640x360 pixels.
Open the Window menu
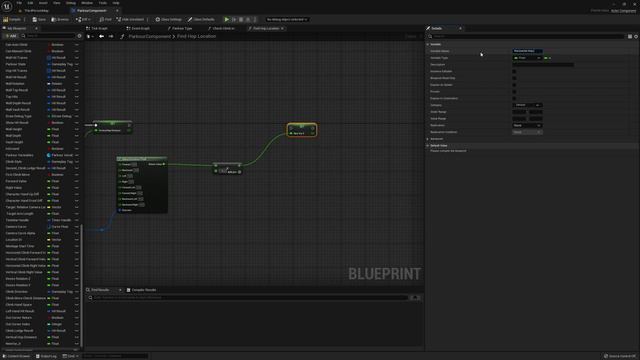pos(87,3)
